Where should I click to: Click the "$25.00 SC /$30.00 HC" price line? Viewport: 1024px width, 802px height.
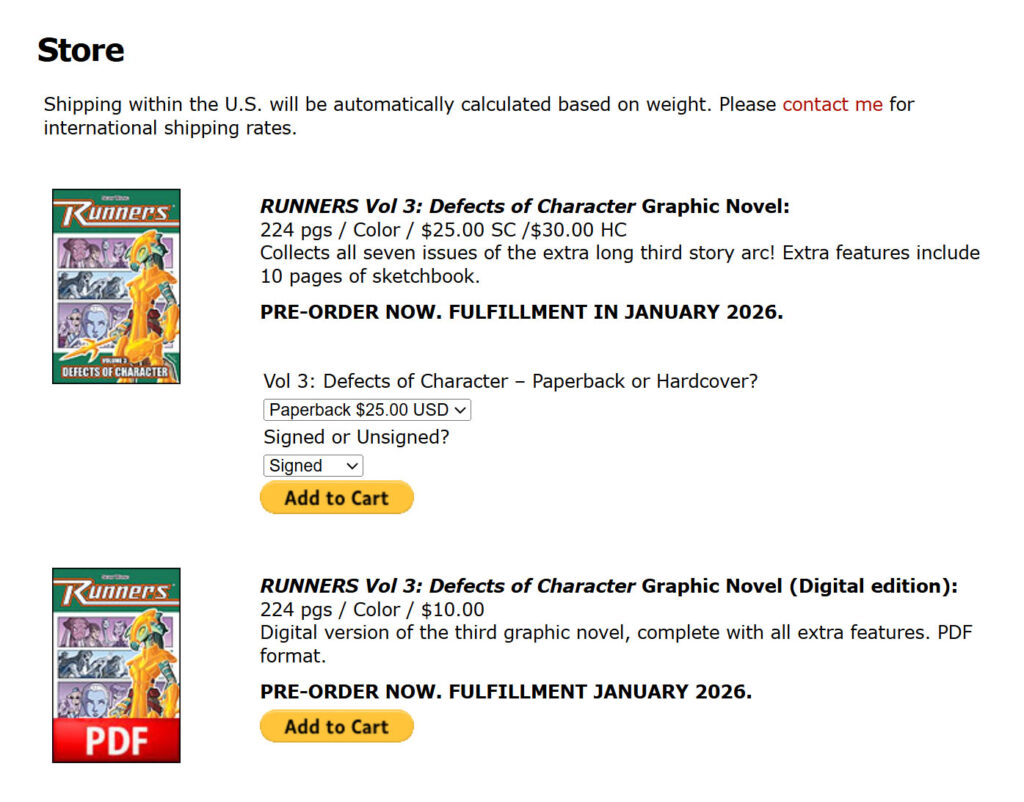[443, 230]
